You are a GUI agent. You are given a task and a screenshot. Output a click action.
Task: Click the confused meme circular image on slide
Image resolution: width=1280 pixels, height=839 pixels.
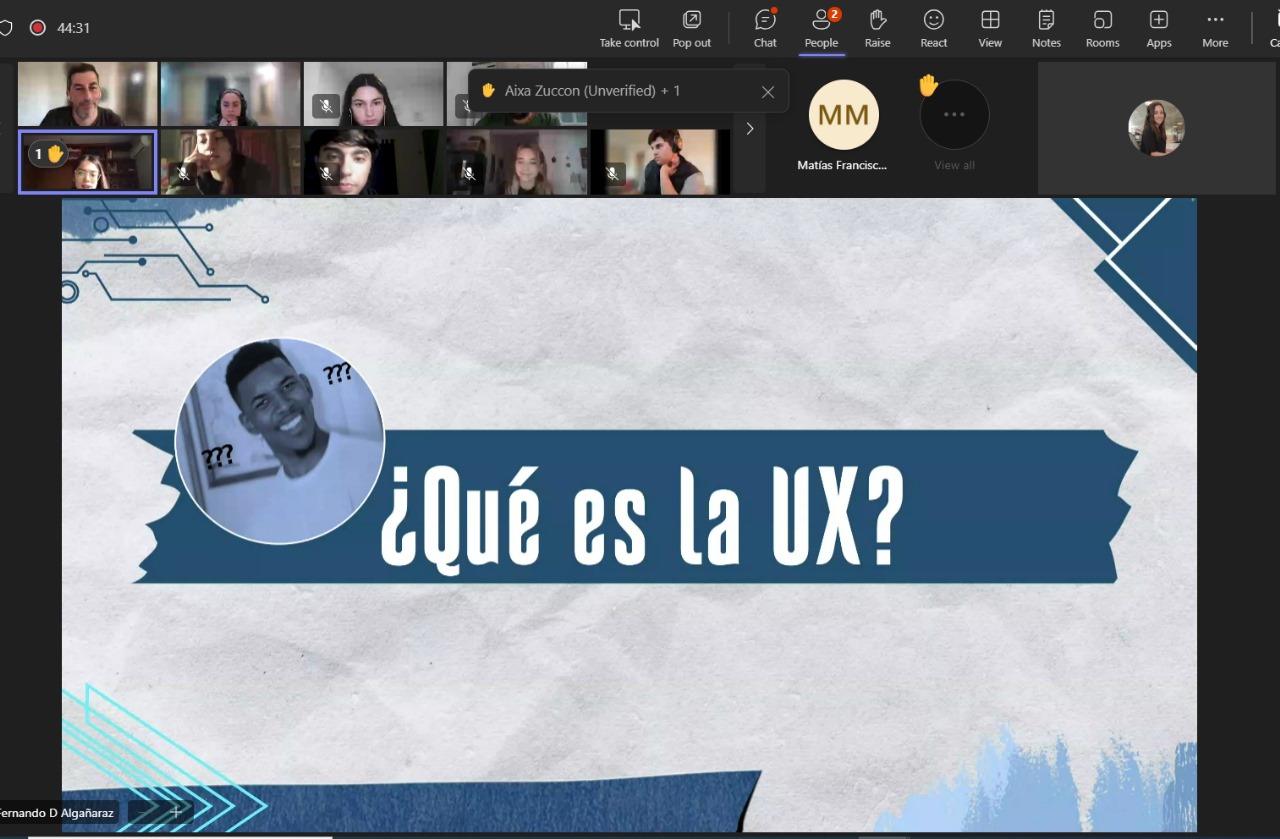click(280, 441)
